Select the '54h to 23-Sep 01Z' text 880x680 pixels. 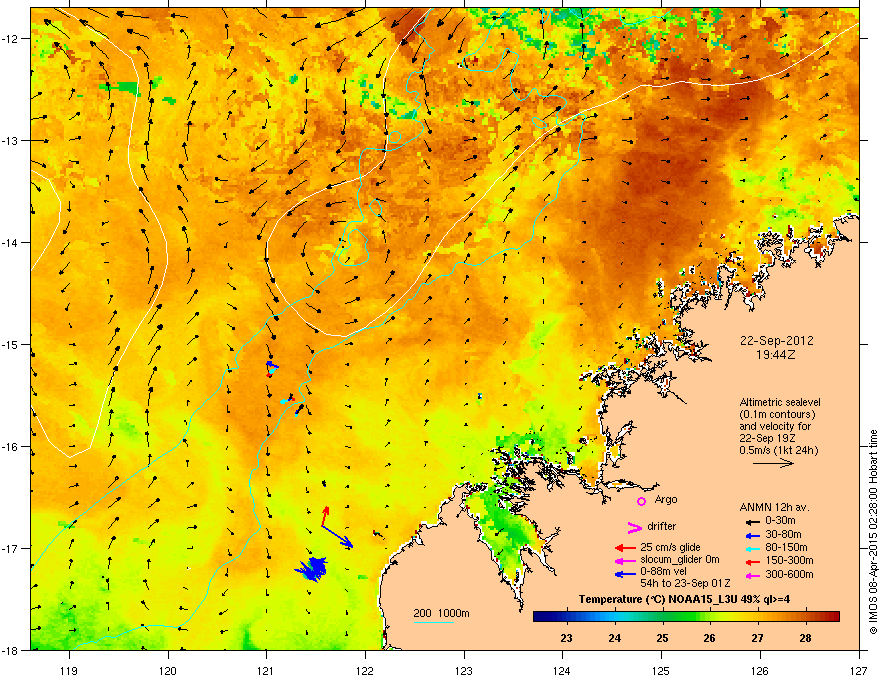click(x=685, y=583)
